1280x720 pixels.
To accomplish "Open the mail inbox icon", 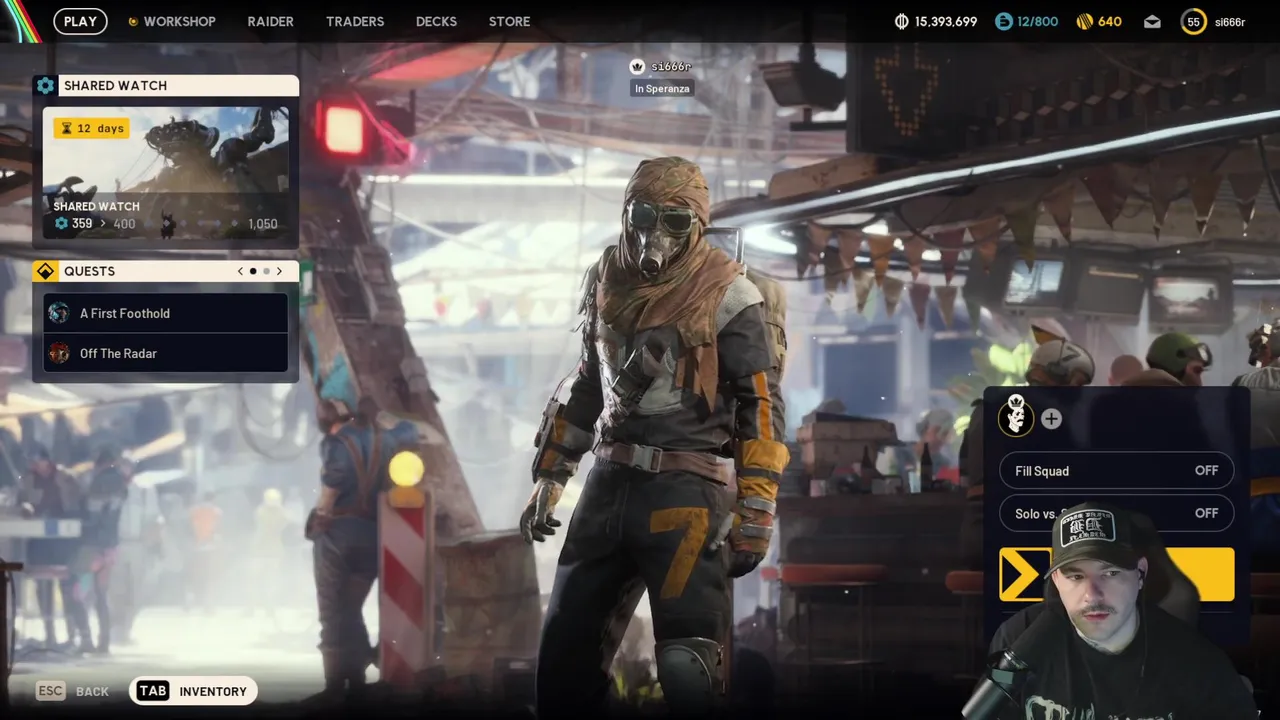I will 1153,21.
